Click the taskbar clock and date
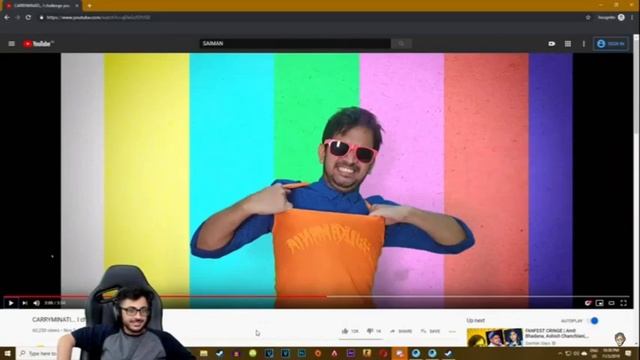Screen dimensions: 640x360 pos(610,353)
